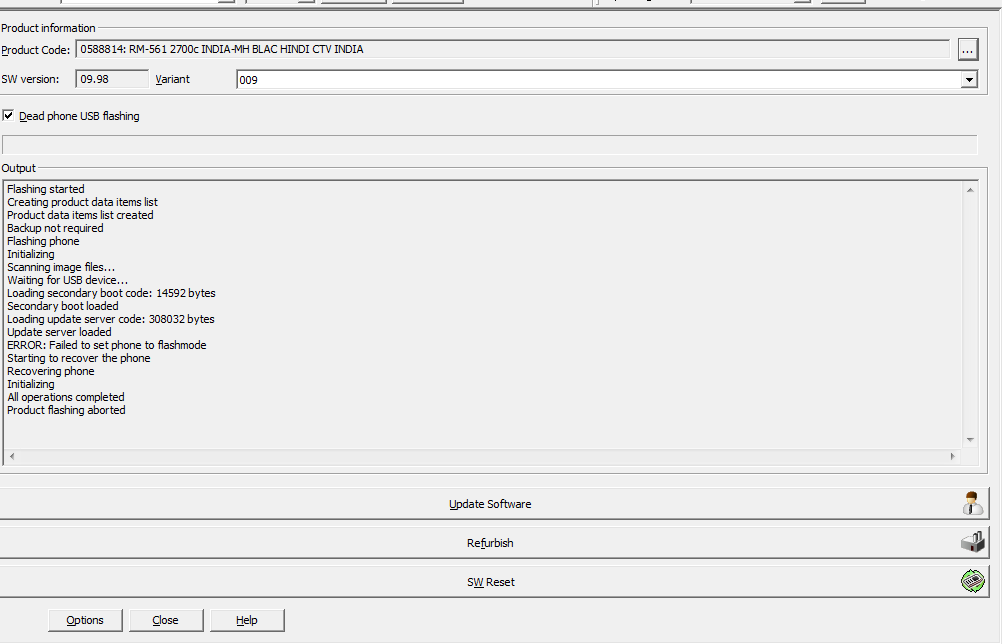Click the Update Software technician icon
Image resolution: width=1002 pixels, height=644 pixels.
[x=973, y=503]
